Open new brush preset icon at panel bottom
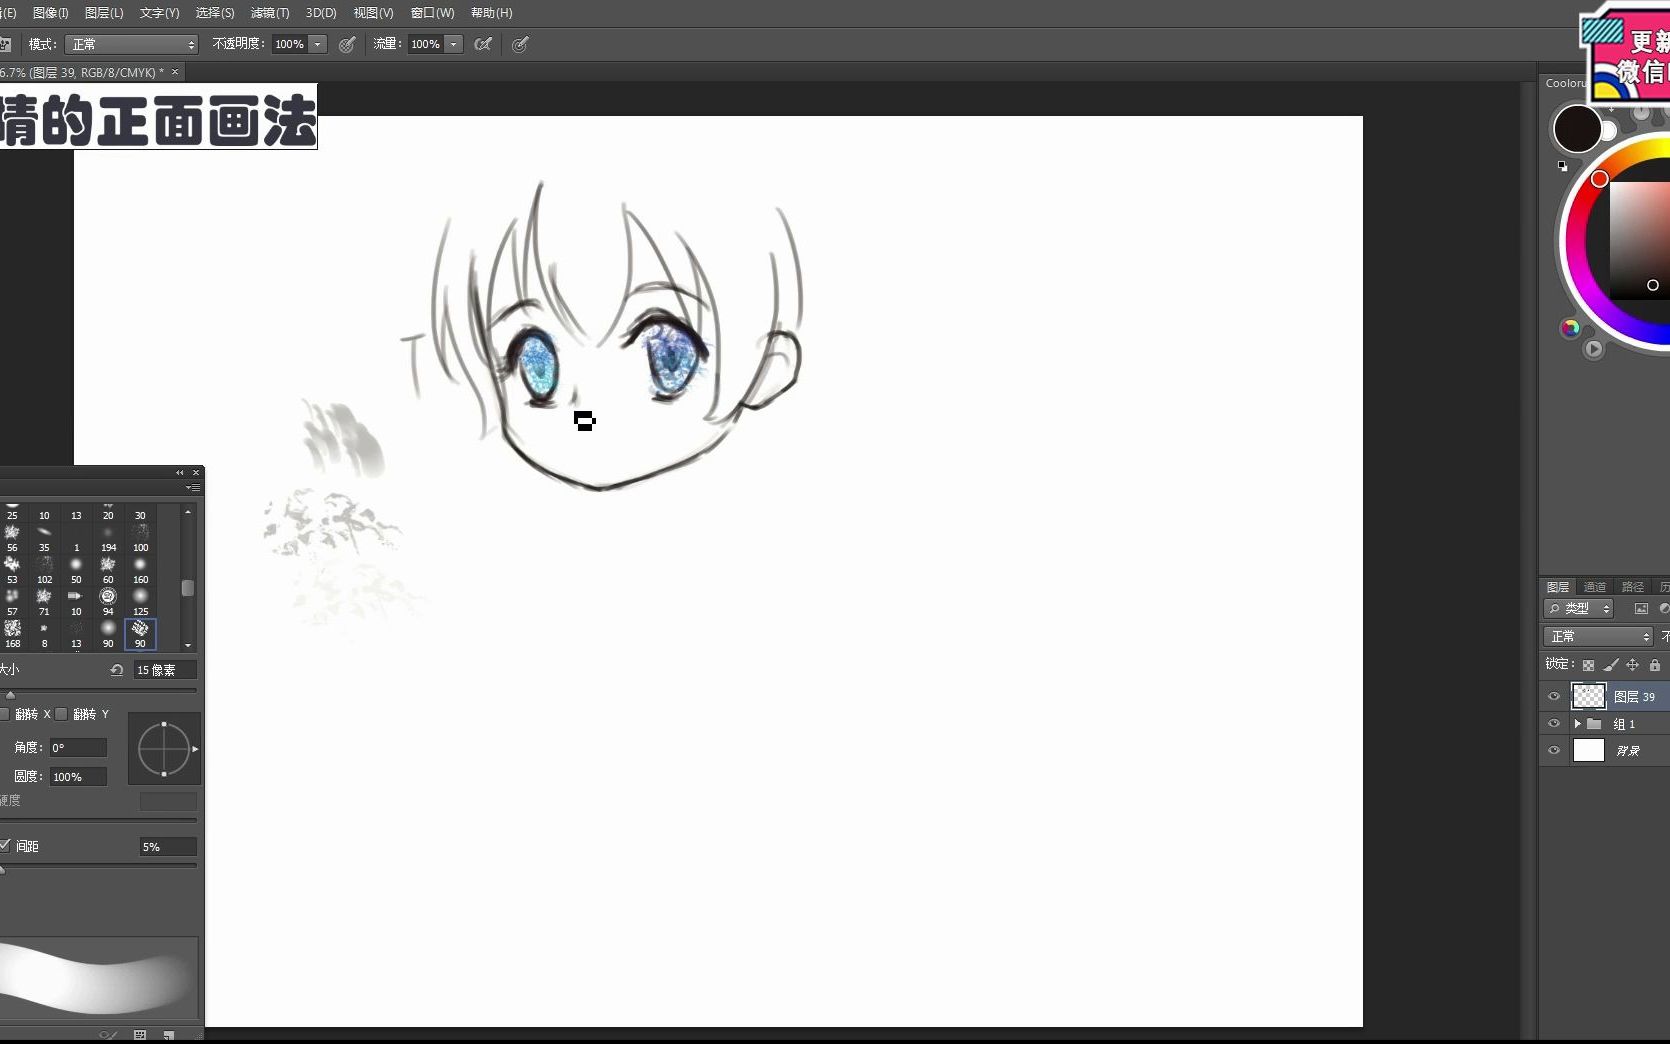1670x1044 pixels. click(169, 1035)
